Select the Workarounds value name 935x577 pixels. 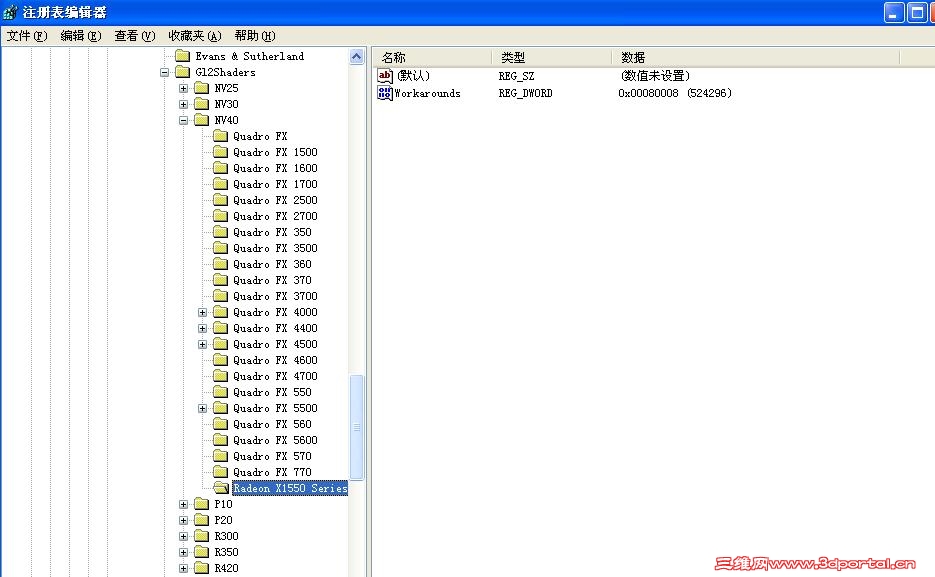(428, 94)
